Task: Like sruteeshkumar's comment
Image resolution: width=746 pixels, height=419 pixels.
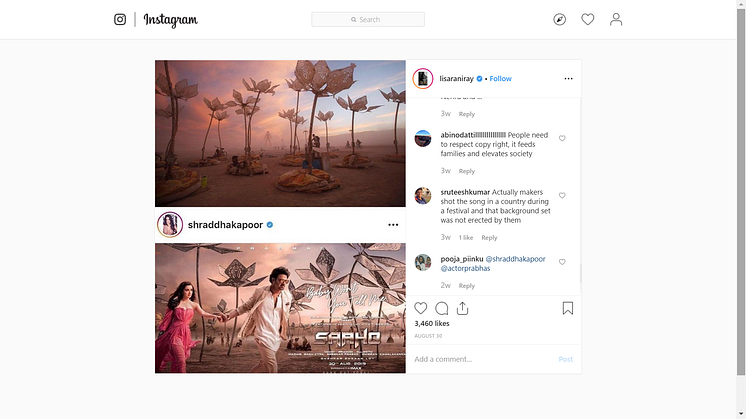Action: tap(562, 196)
